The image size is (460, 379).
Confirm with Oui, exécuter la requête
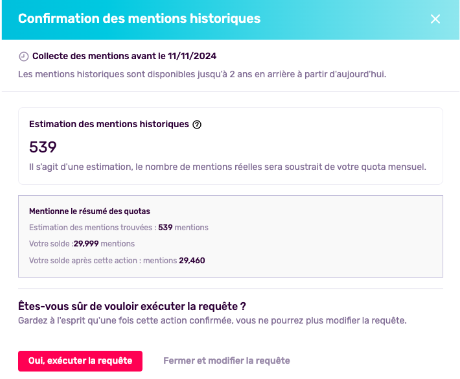(80, 361)
